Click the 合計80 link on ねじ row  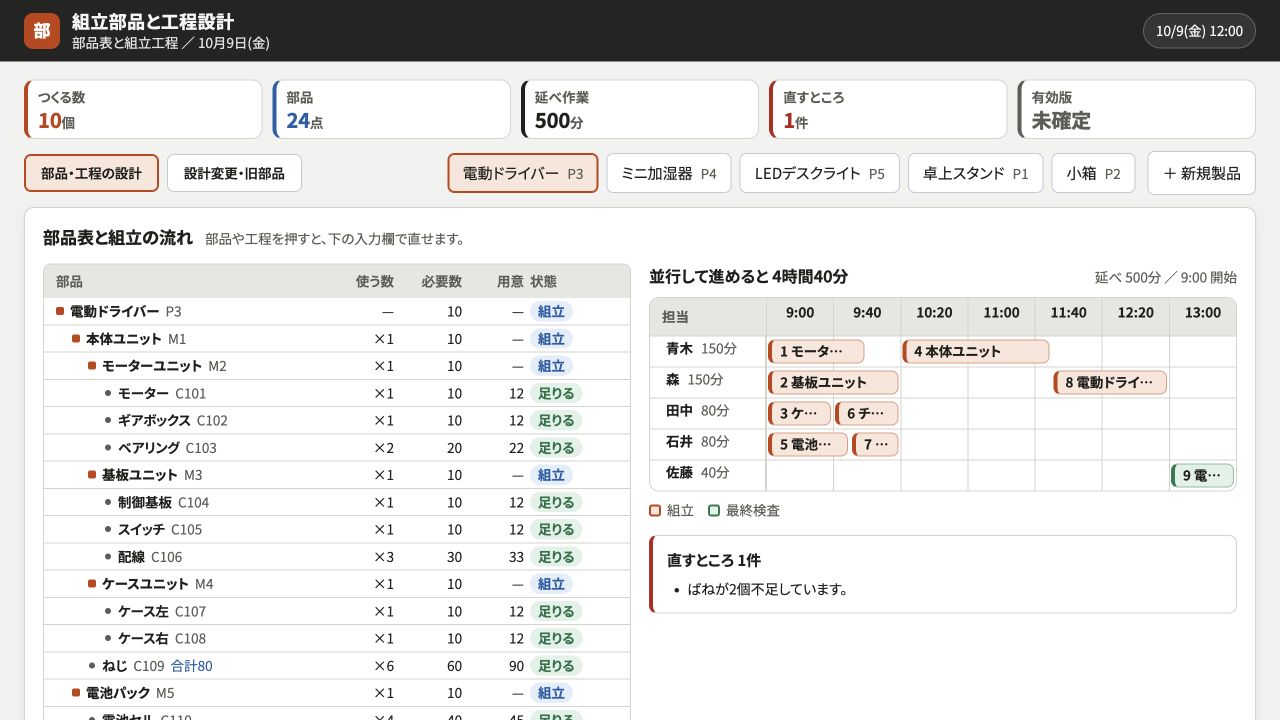tap(191, 666)
